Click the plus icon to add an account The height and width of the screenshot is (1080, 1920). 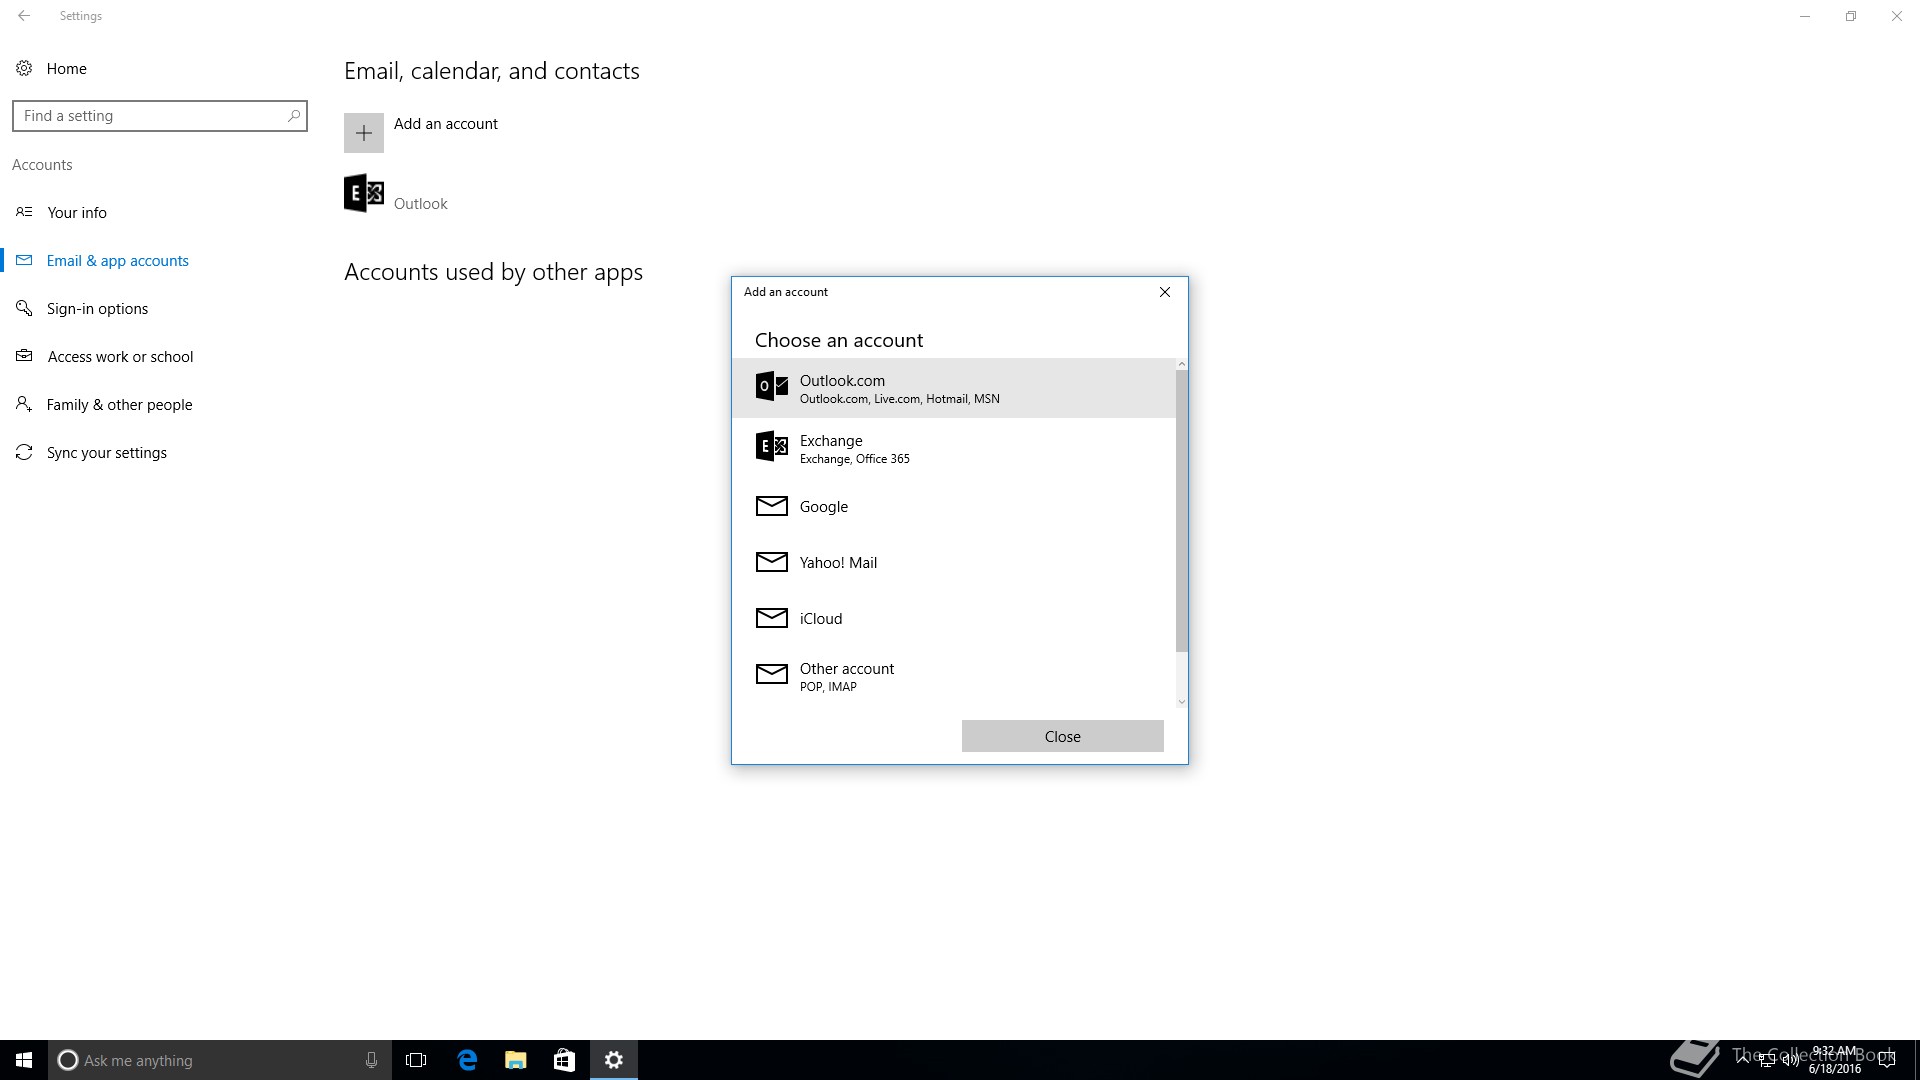pos(363,133)
